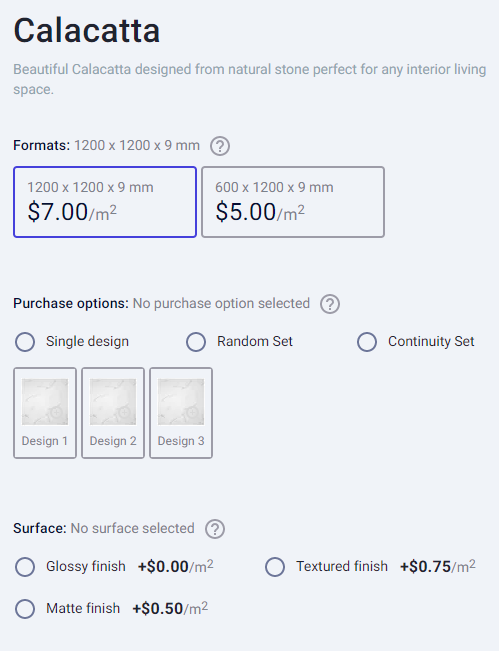The width and height of the screenshot is (499, 651).
Task: Zoom Design 3 using its magnifier icon
Action: click(192, 413)
